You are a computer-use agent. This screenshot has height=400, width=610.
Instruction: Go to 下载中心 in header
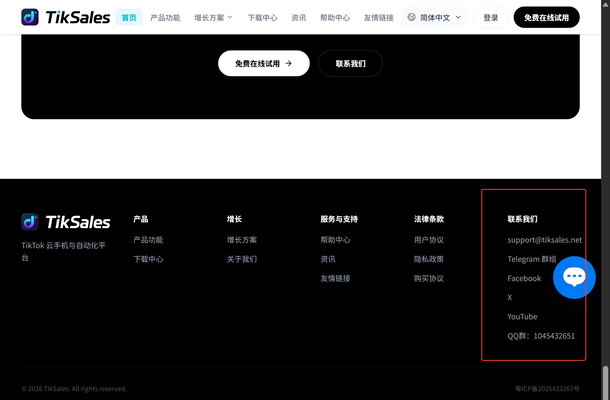263,18
